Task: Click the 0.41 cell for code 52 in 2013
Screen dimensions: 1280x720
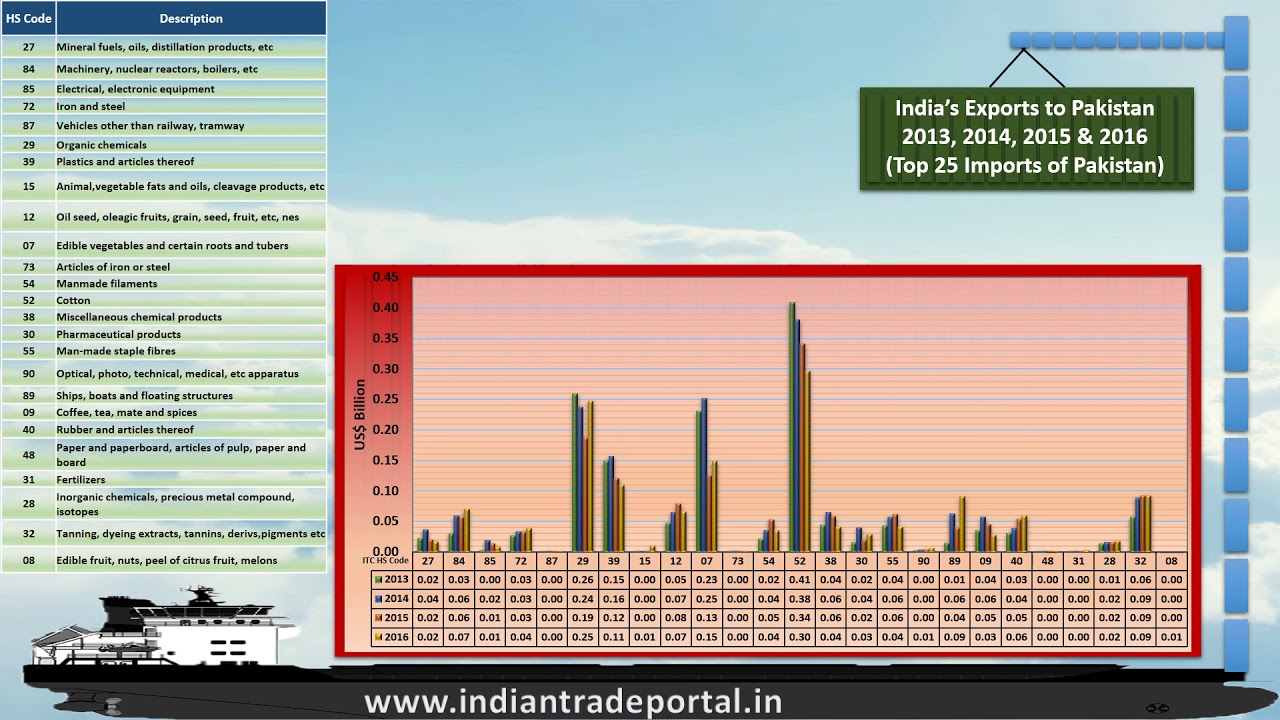Action: click(x=799, y=580)
